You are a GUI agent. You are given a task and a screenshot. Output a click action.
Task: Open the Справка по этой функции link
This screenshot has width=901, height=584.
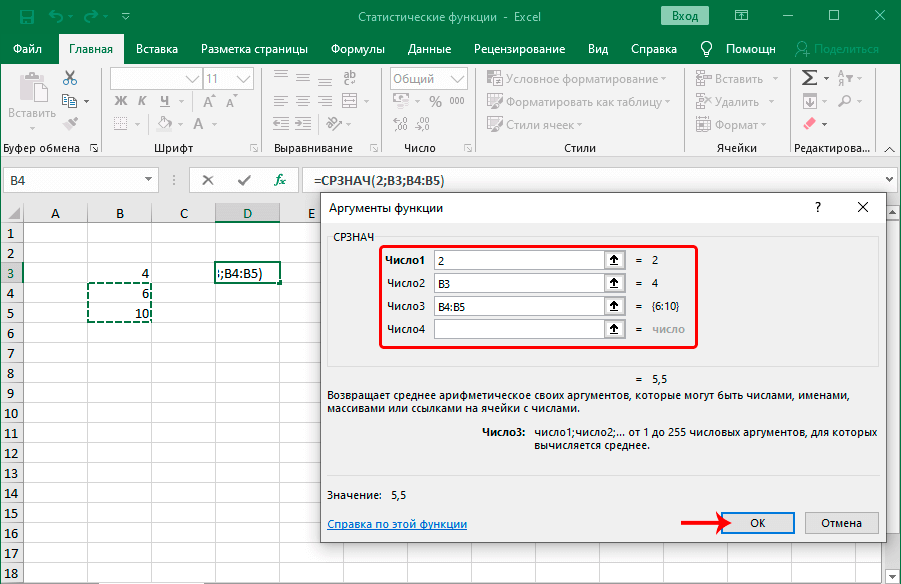397,524
